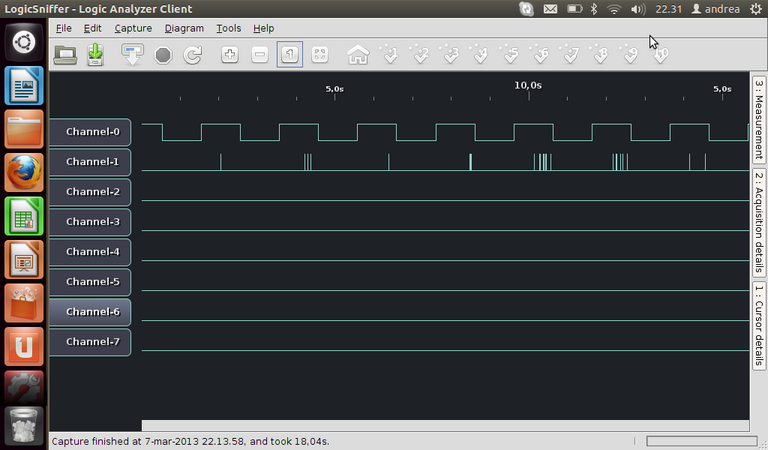Image resolution: width=768 pixels, height=450 pixels.
Task: Click the progress bar in status bar
Action: point(700,440)
